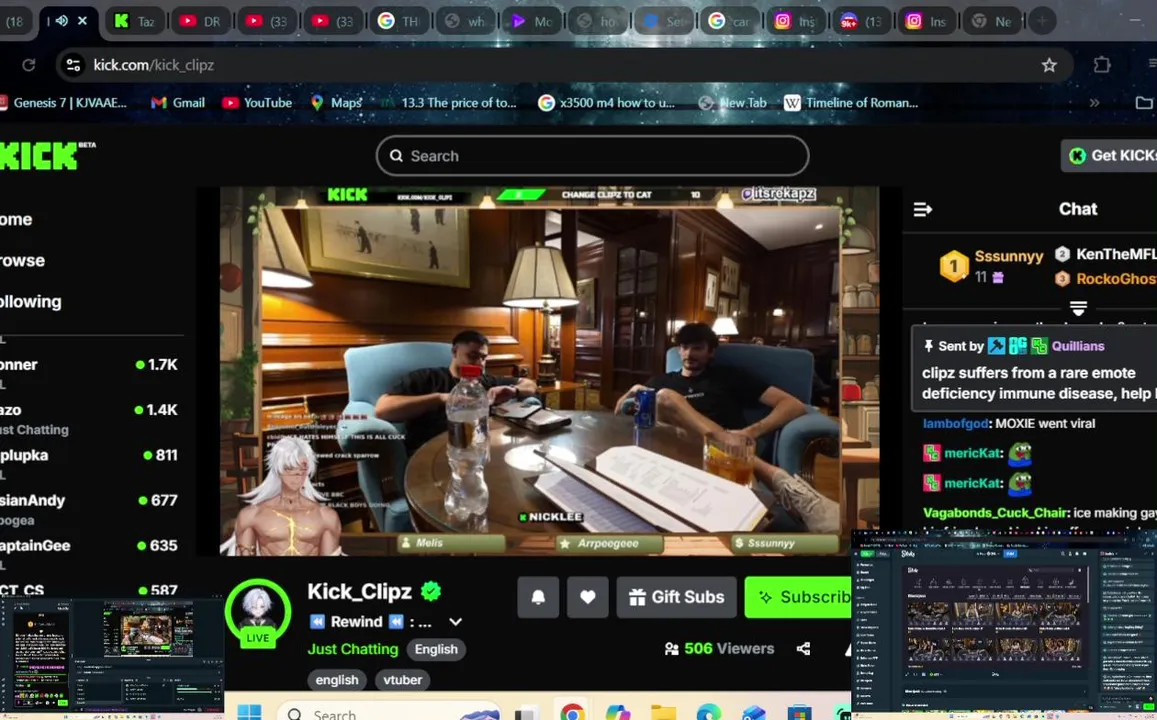Open Following in Kick sidebar
The height and width of the screenshot is (720, 1157).
[30, 301]
